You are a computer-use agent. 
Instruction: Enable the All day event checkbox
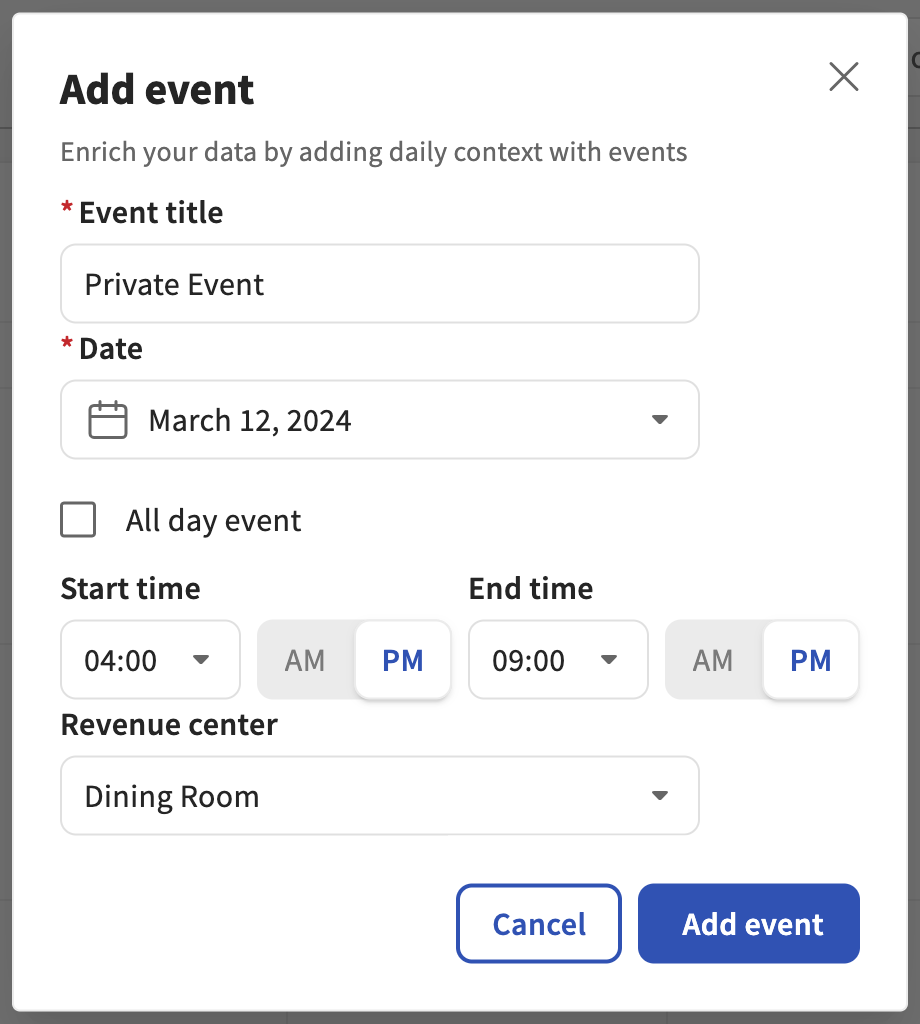coord(78,520)
